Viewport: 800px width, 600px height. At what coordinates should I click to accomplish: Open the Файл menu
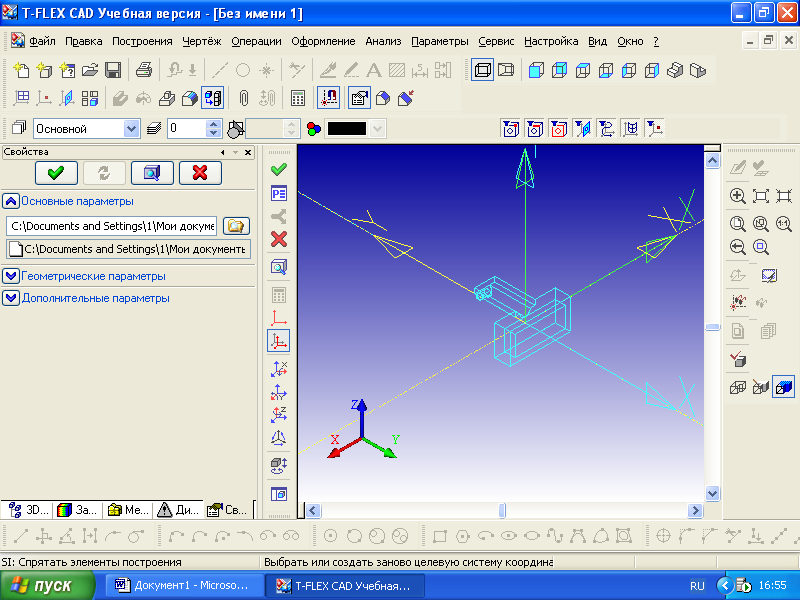(42, 41)
